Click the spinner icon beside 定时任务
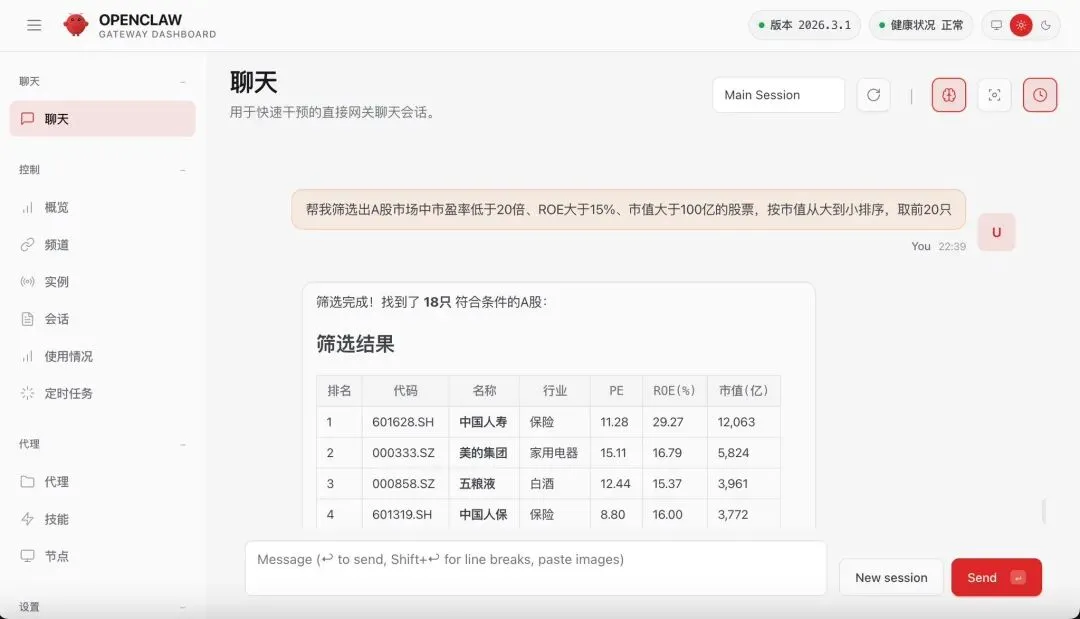 (x=28, y=393)
